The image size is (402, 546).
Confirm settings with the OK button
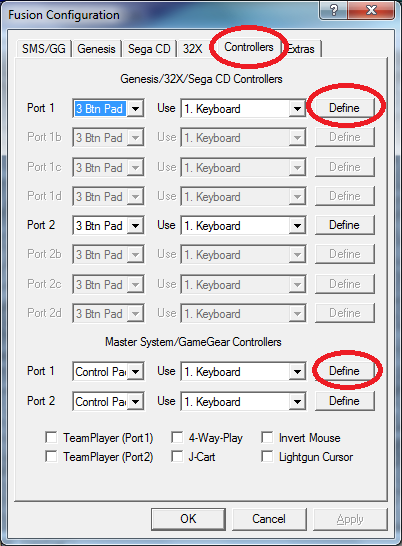coord(188,519)
